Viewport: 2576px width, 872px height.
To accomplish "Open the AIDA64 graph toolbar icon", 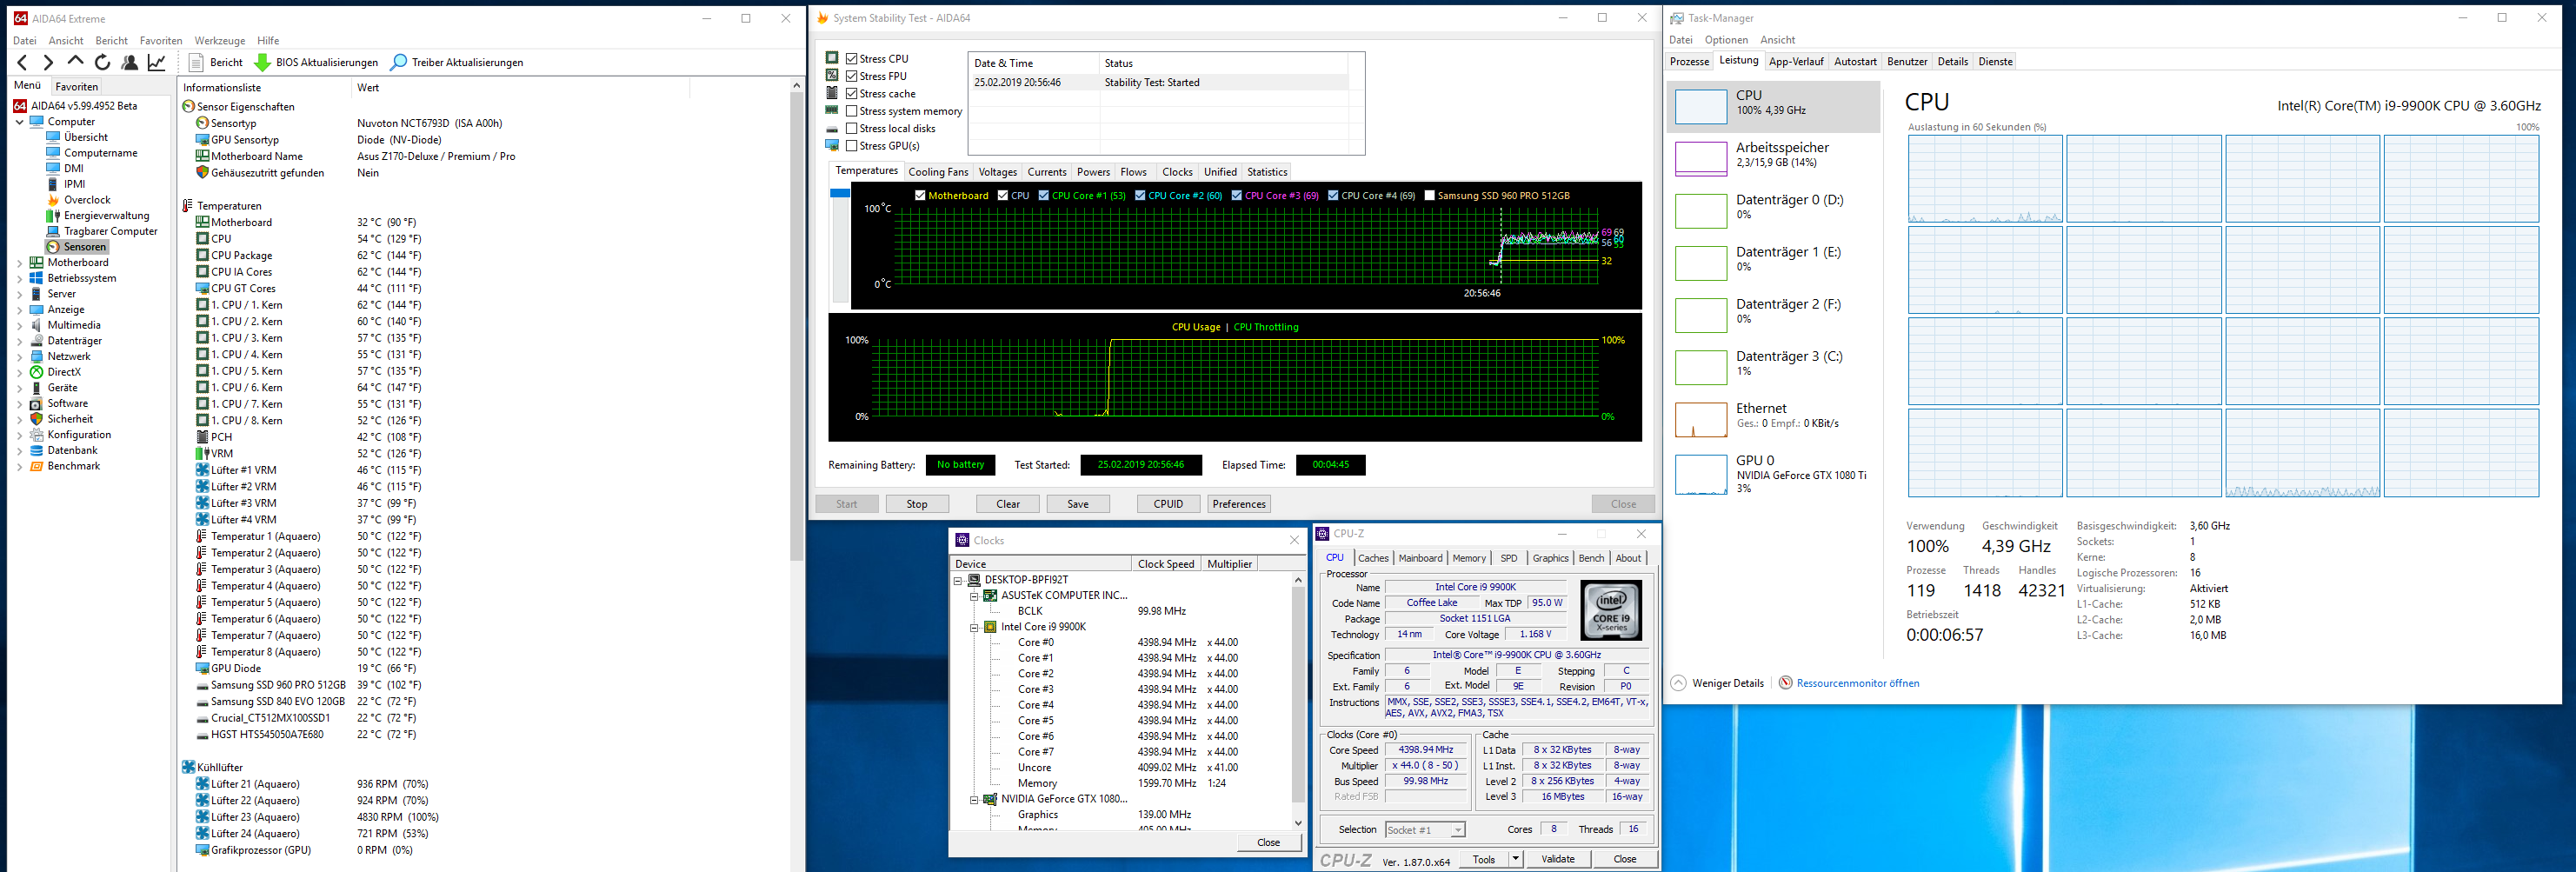I will coord(157,62).
